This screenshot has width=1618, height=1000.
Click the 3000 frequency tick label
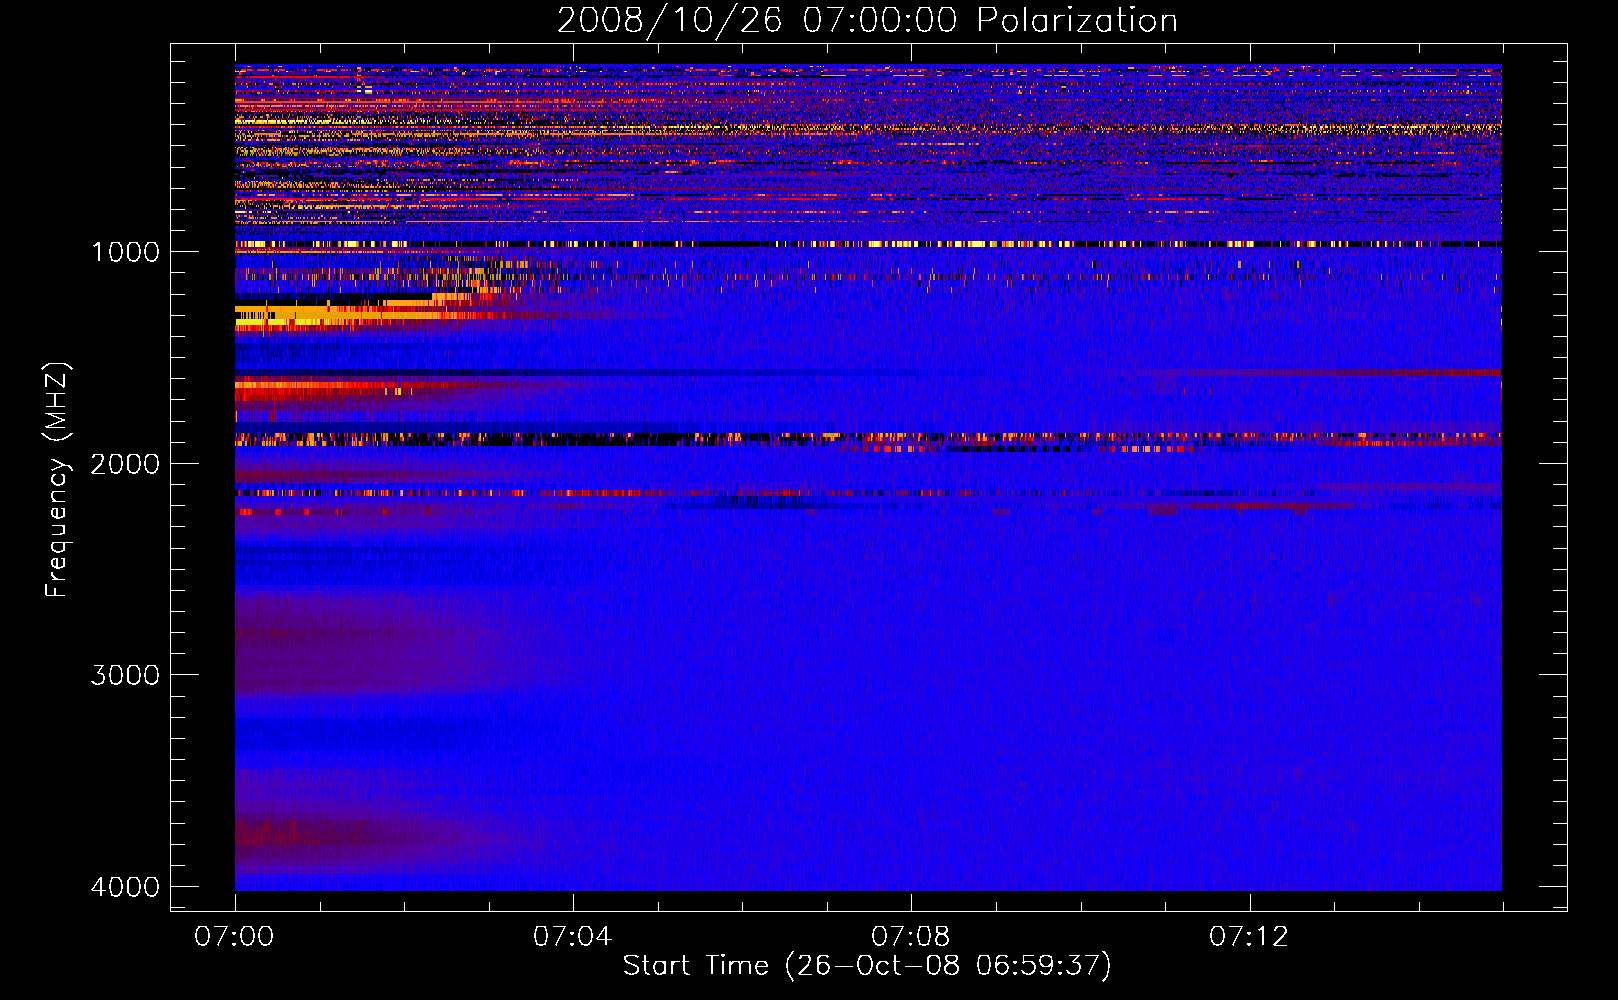[x=125, y=675]
